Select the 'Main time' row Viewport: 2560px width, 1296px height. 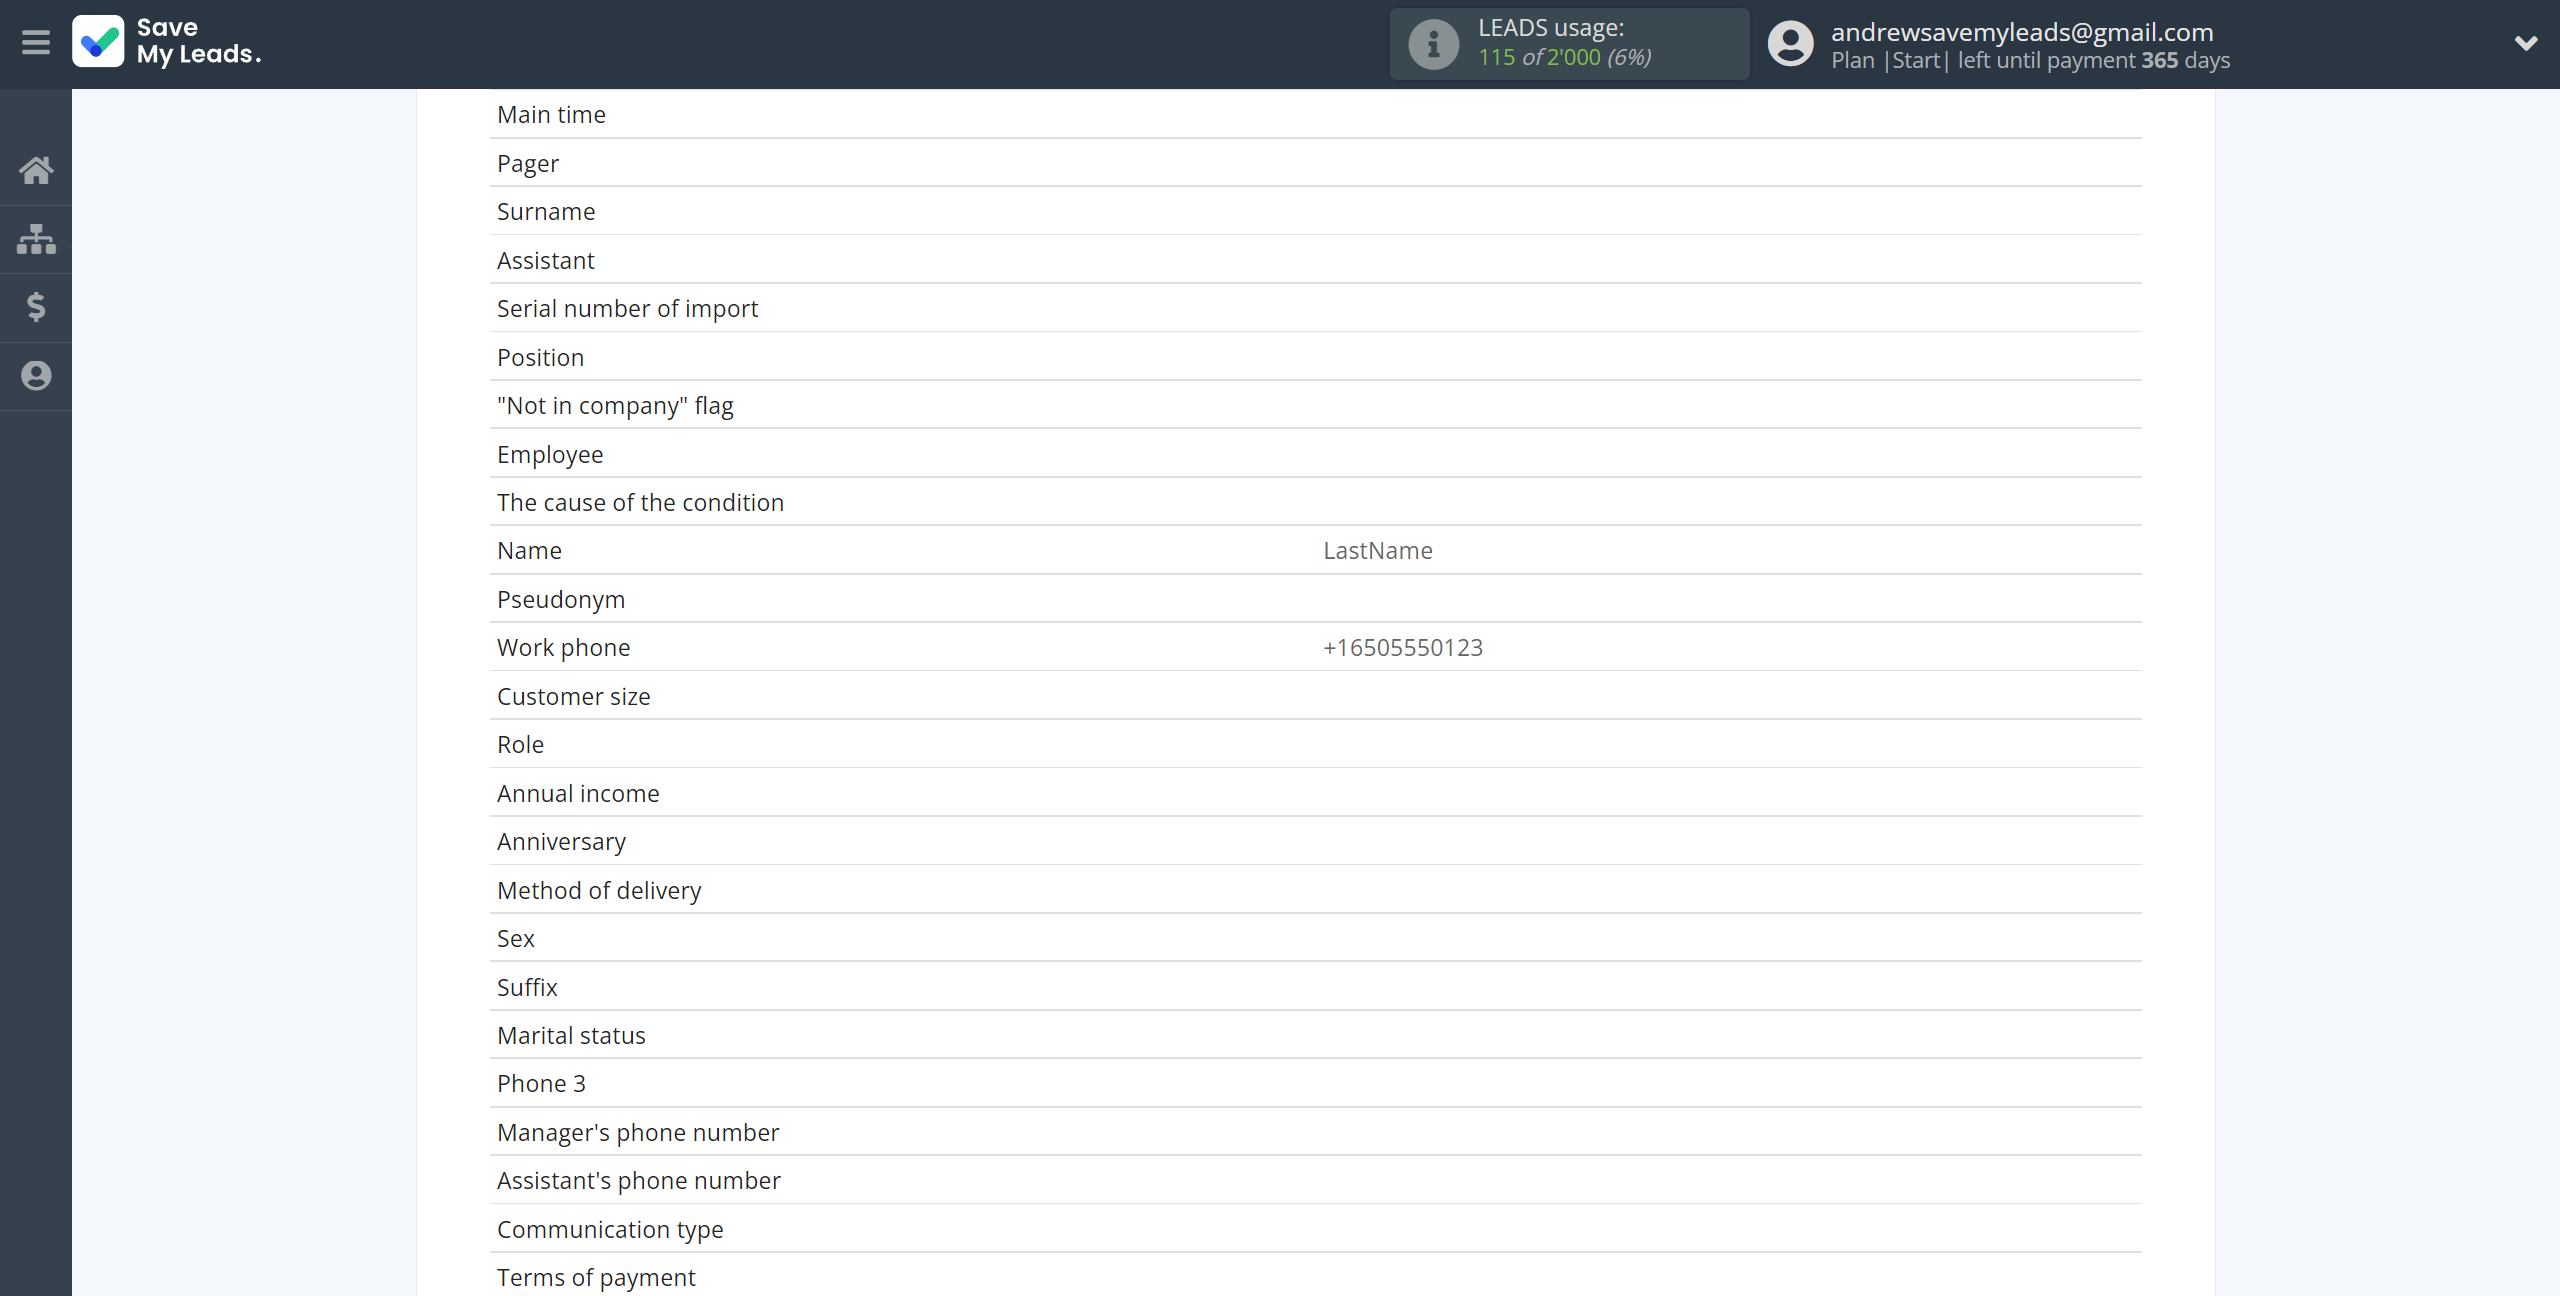pos(1315,115)
